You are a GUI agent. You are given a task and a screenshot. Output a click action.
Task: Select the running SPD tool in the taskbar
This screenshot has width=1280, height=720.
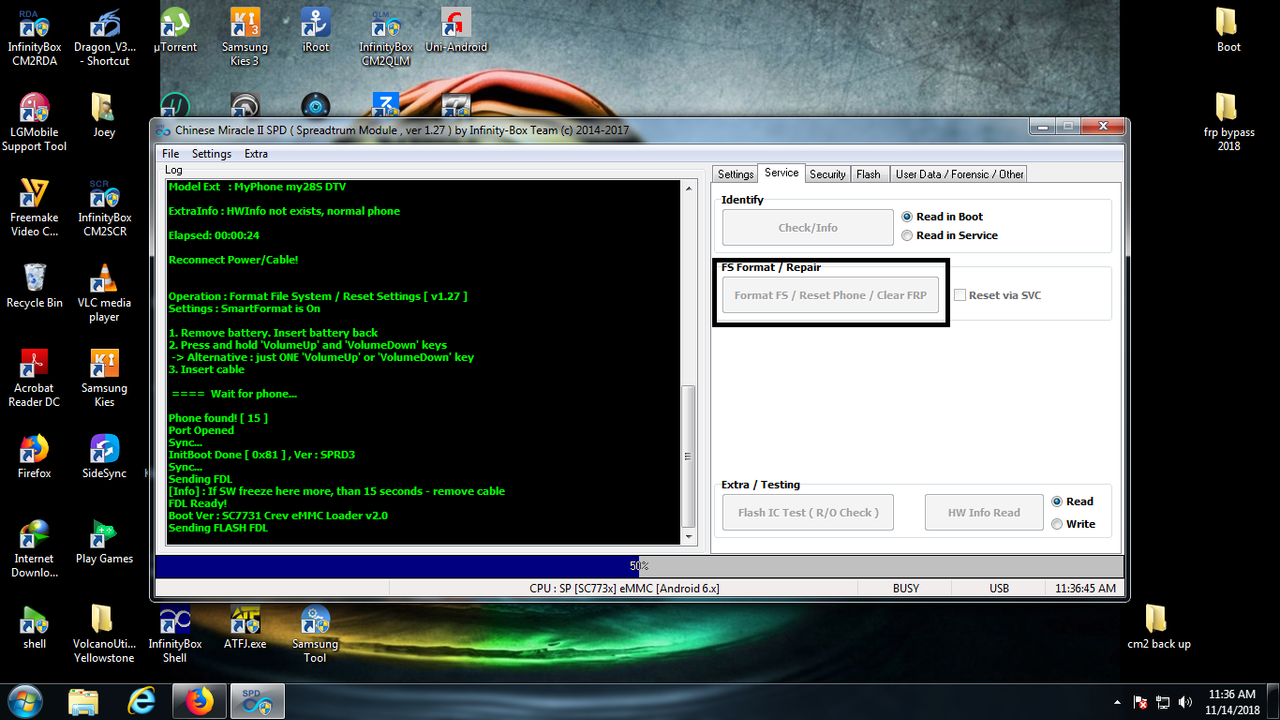[257, 701]
